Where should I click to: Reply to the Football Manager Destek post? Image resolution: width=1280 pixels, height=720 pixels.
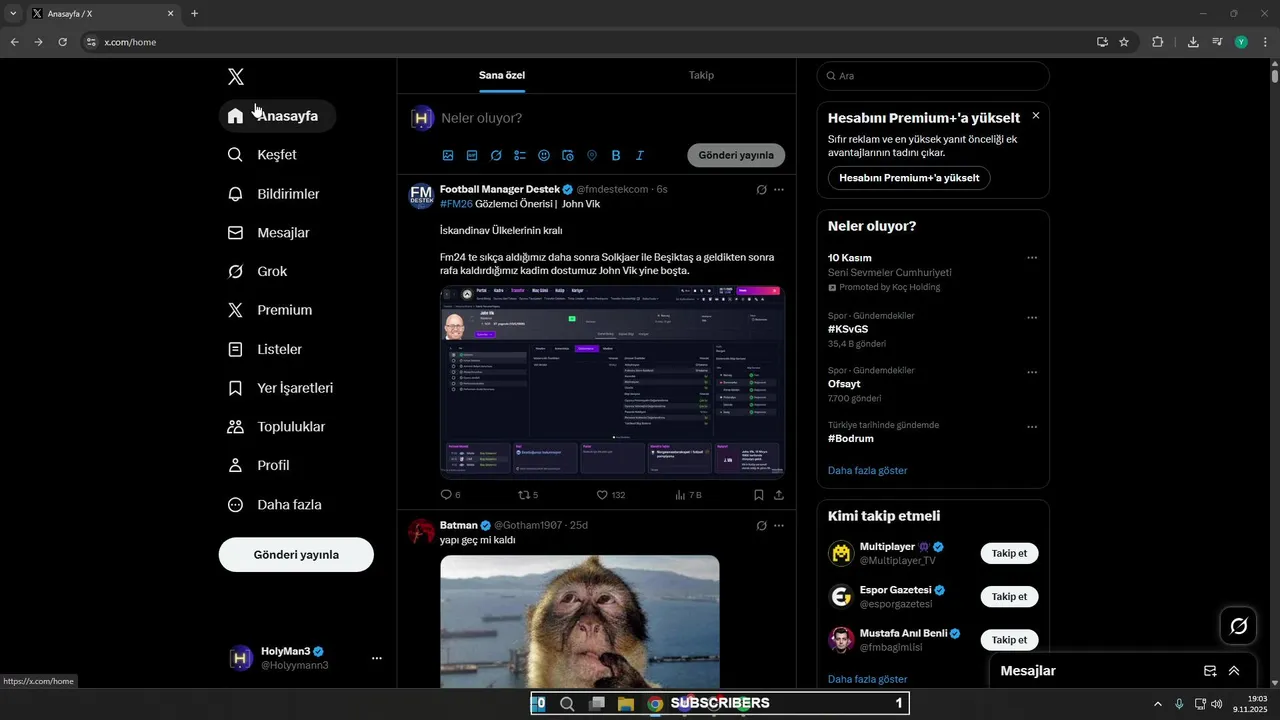[450, 495]
